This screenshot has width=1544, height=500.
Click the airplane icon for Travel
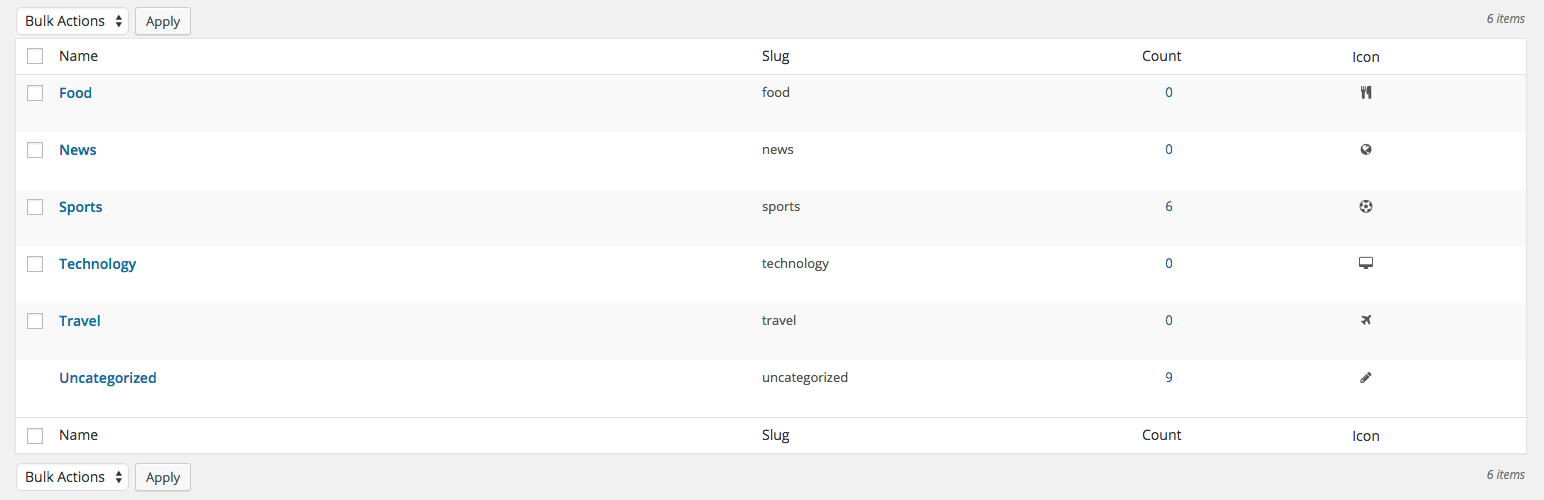point(1366,320)
